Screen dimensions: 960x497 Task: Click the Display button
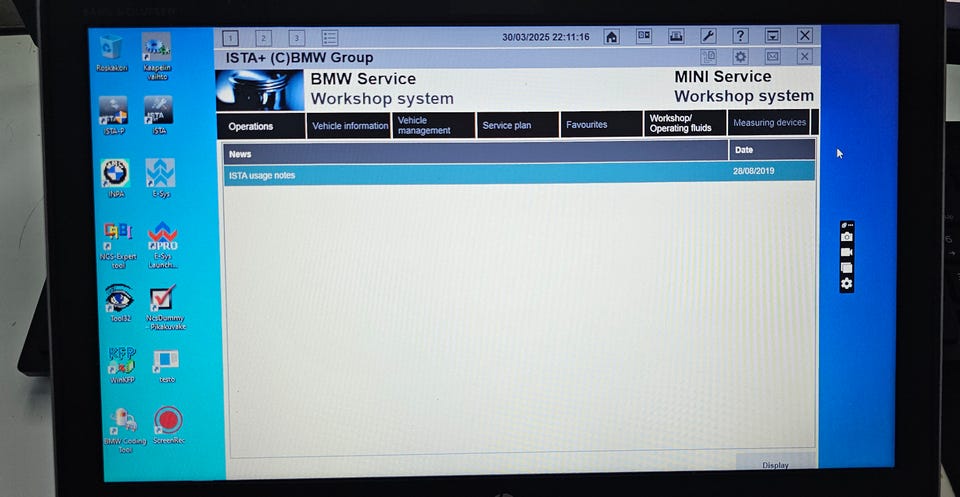click(775, 465)
